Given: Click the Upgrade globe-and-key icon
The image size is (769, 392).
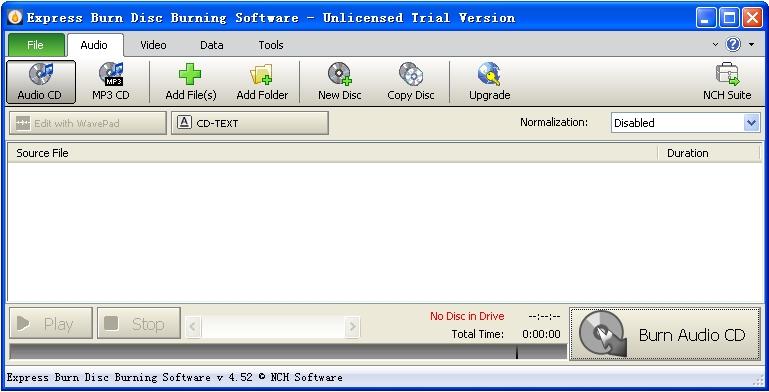Looking at the screenshot, I should coord(489,74).
